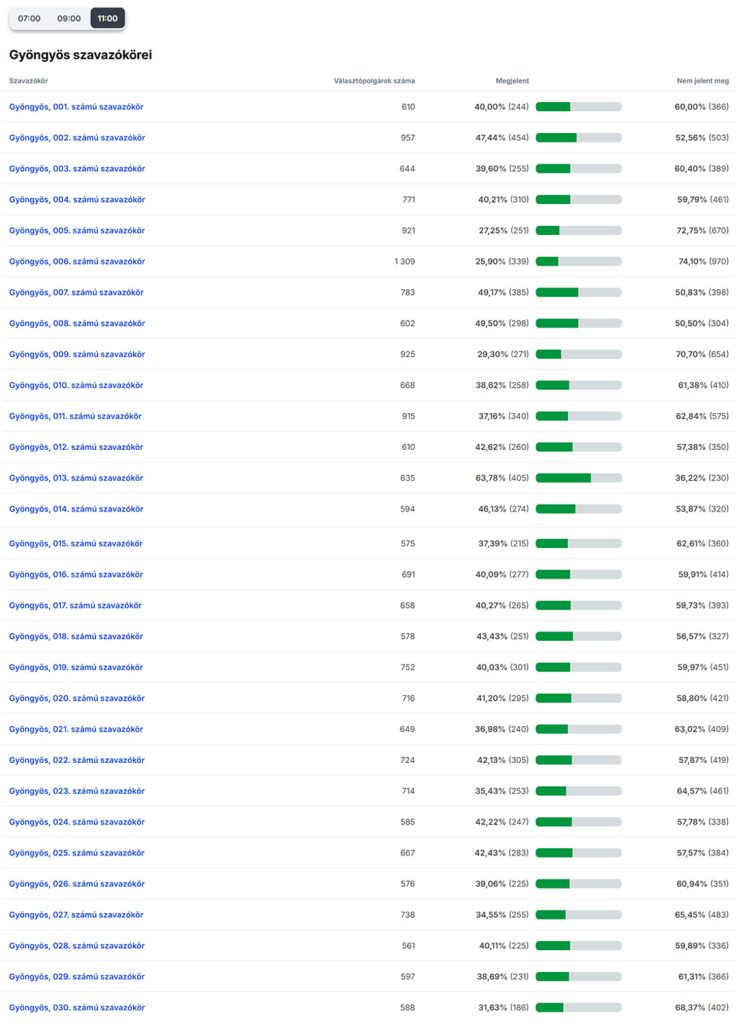Open Gyöngyös, 002. számú szavazókör link

(77, 137)
